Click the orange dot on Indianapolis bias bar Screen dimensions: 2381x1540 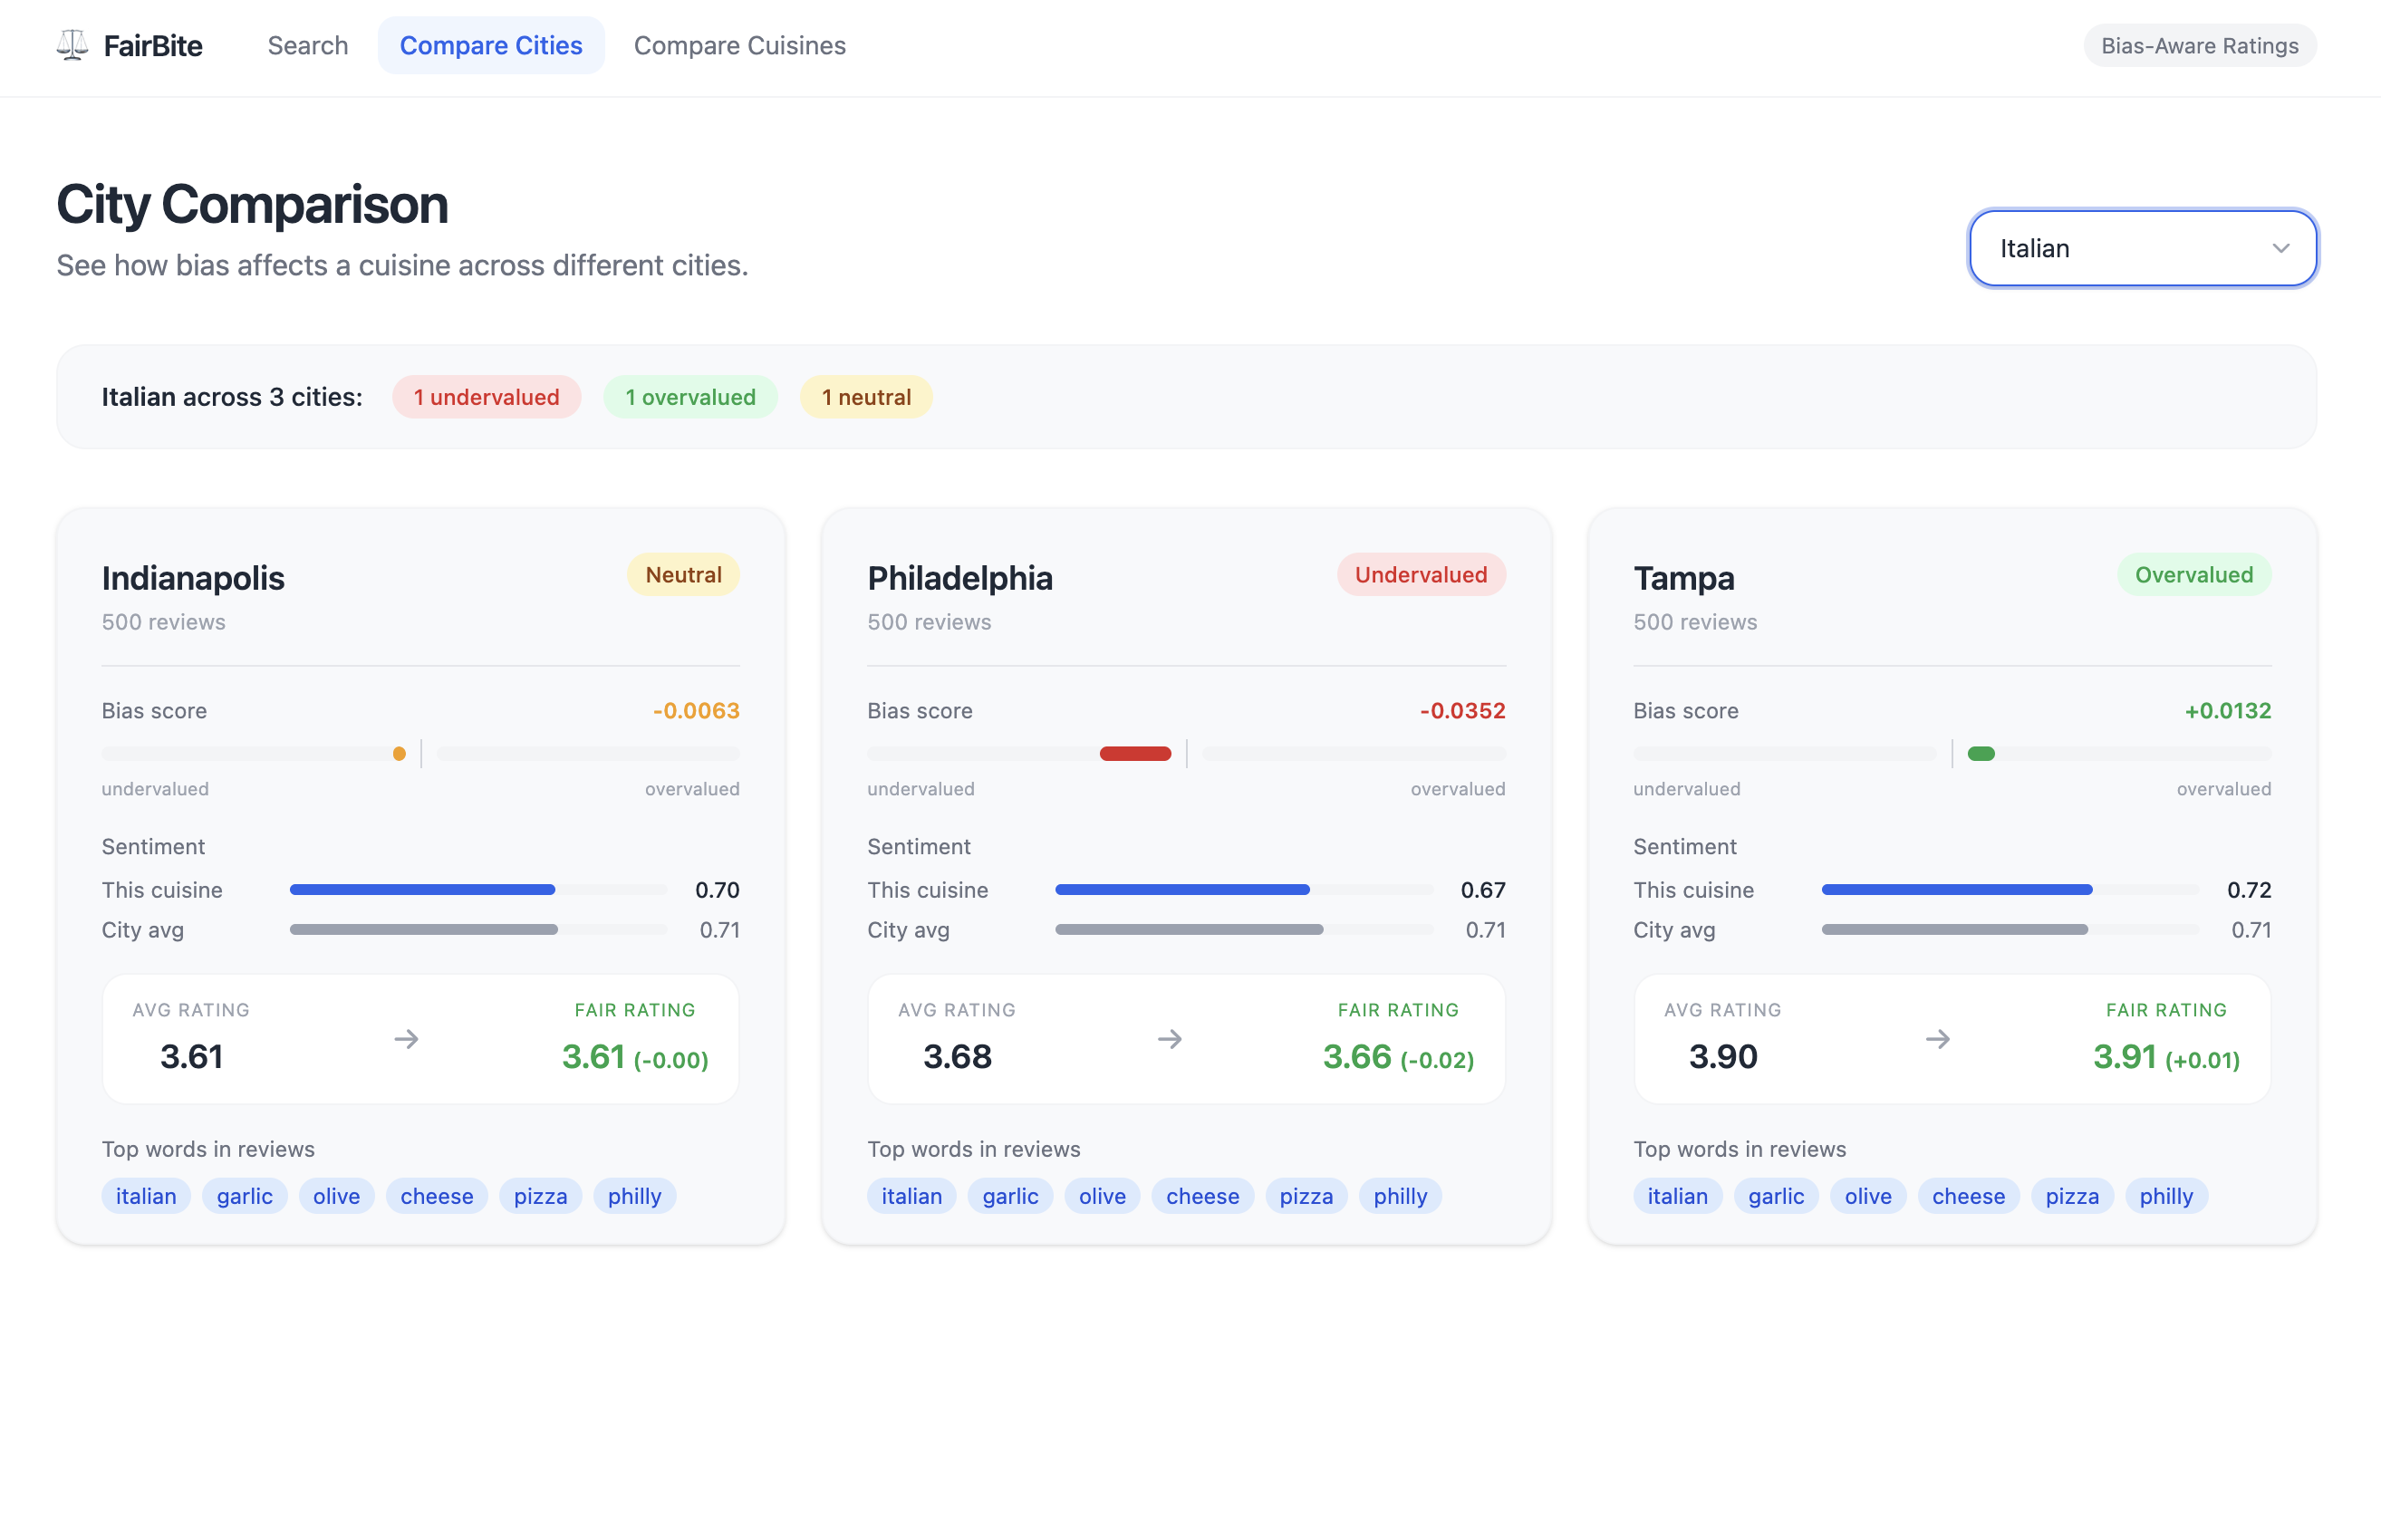(x=399, y=753)
